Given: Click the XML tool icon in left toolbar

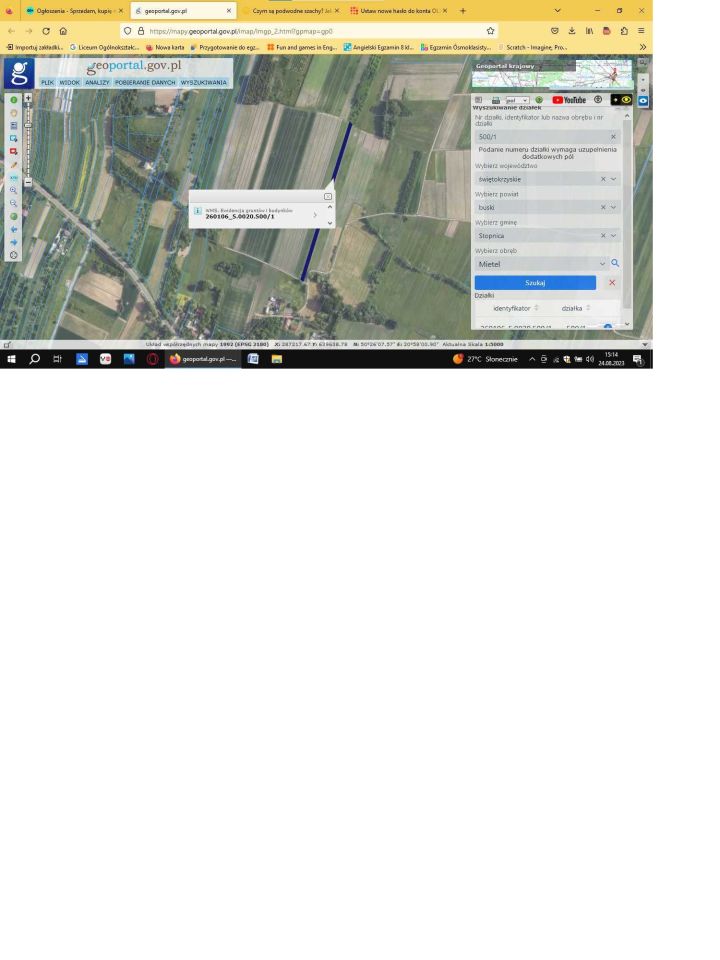Looking at the screenshot, I should [13, 178].
